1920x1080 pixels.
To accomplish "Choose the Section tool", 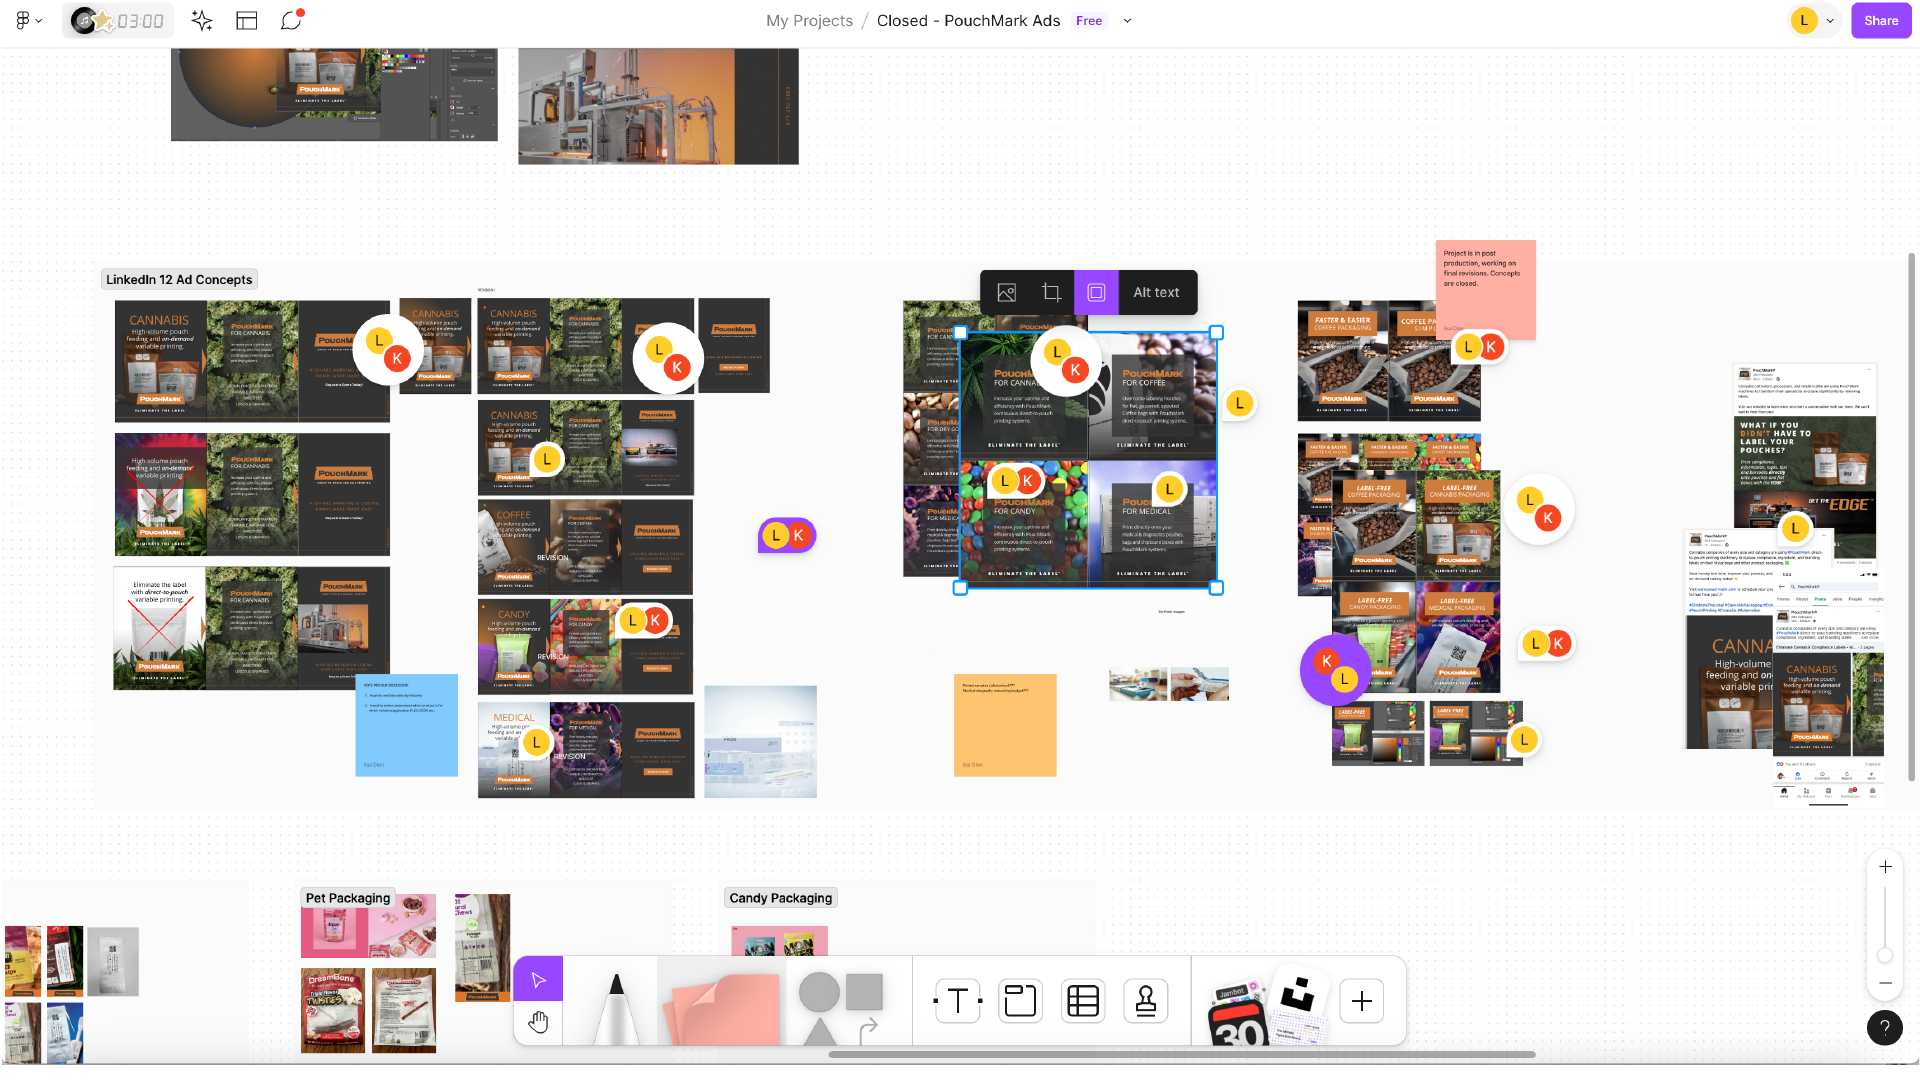I will (1020, 1001).
